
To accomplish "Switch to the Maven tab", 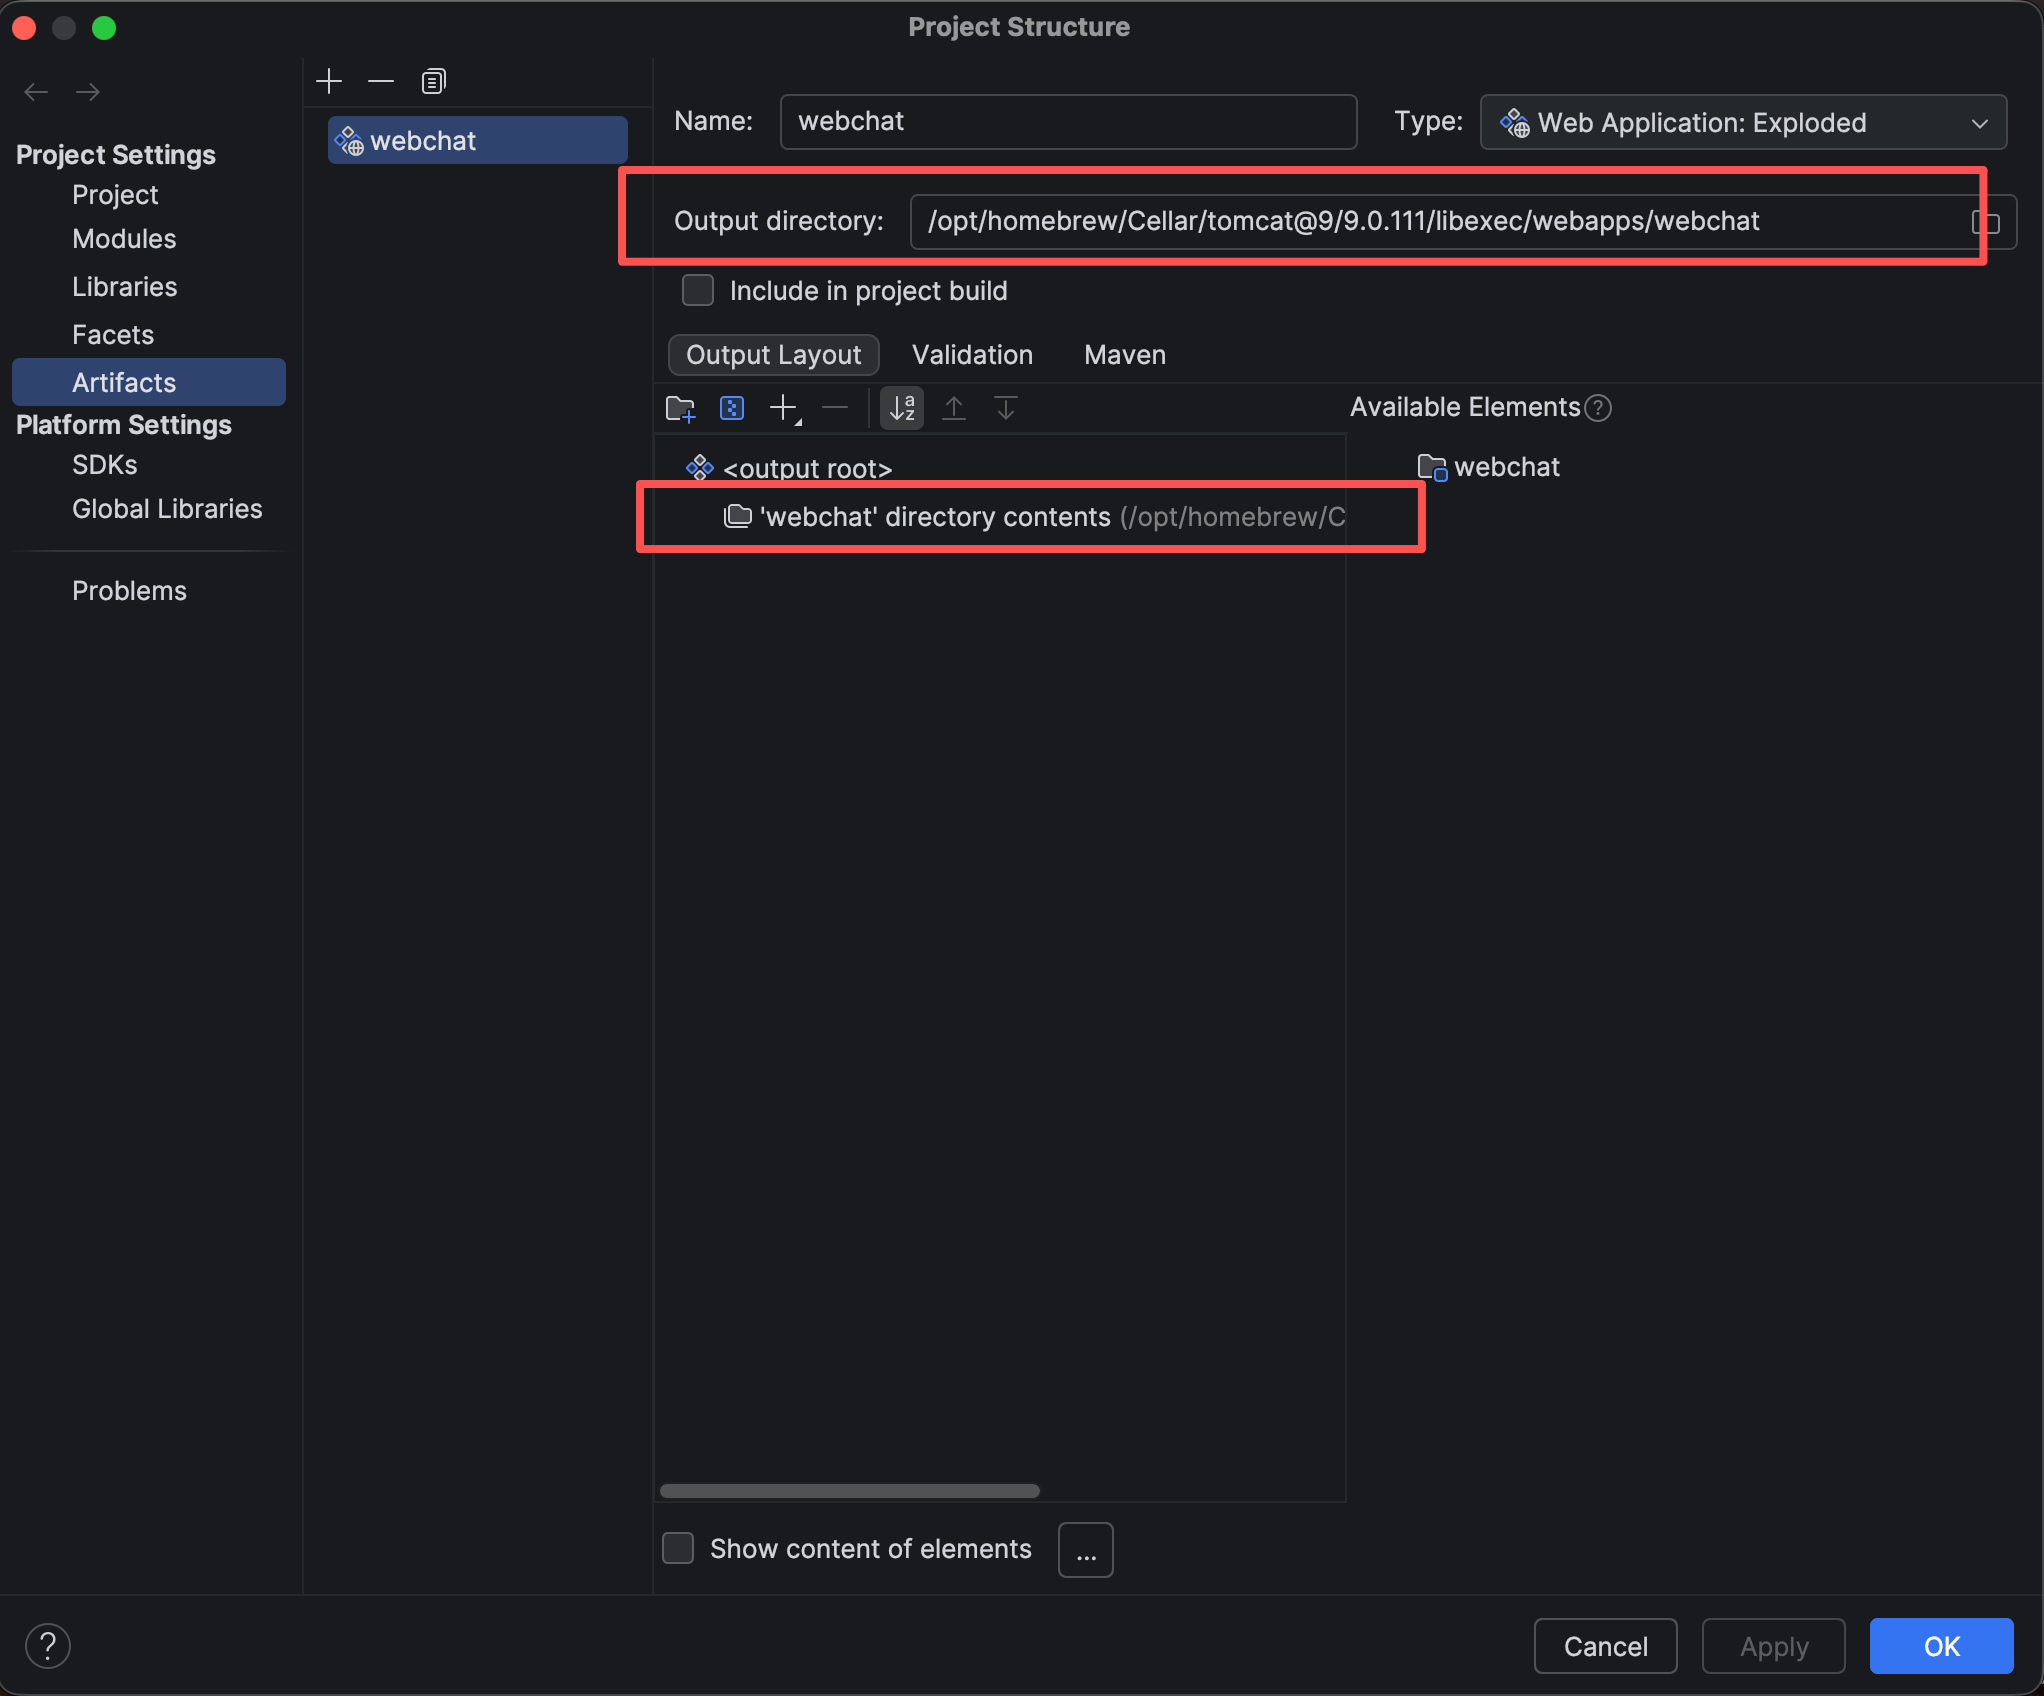I will [1124, 355].
